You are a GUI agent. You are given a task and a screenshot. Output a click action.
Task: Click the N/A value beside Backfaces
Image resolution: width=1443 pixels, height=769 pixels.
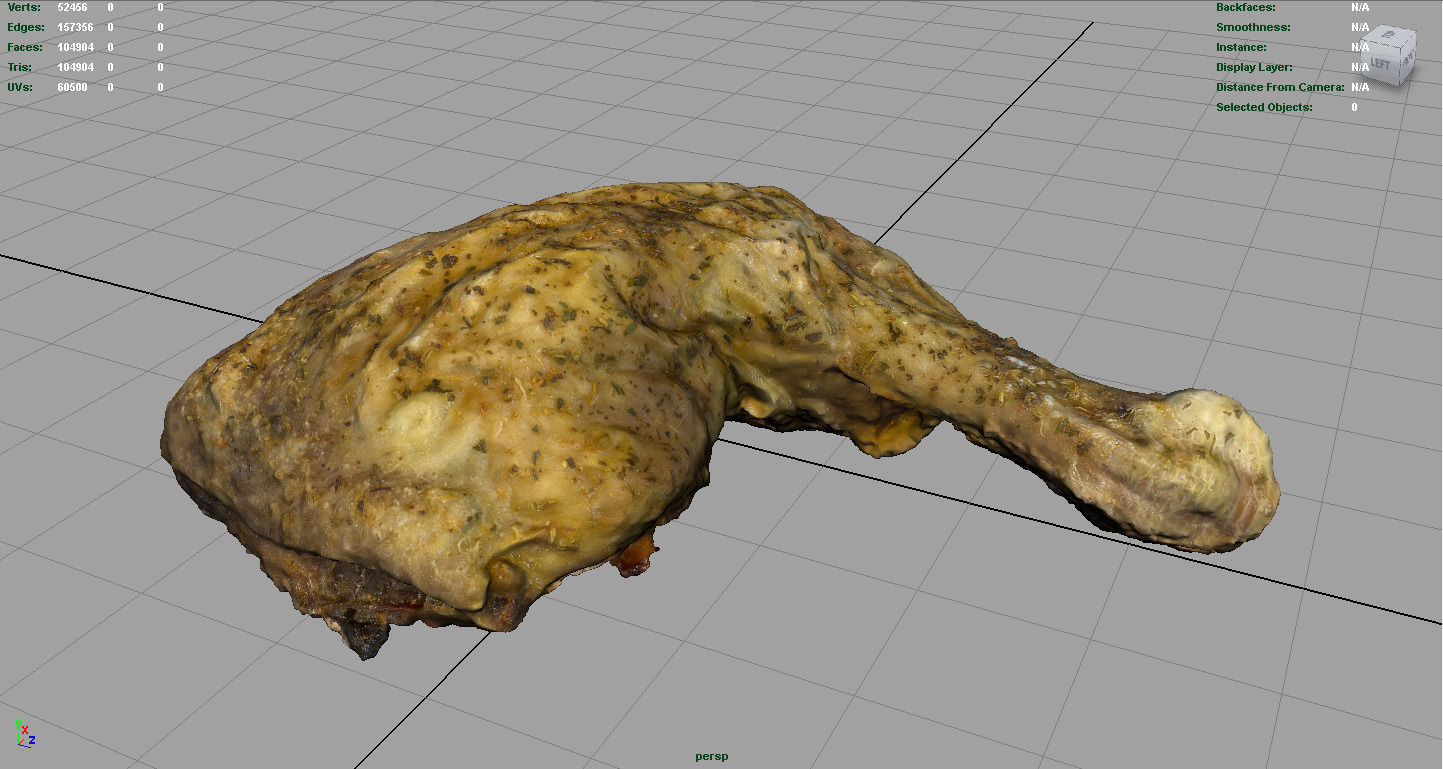1360,7
